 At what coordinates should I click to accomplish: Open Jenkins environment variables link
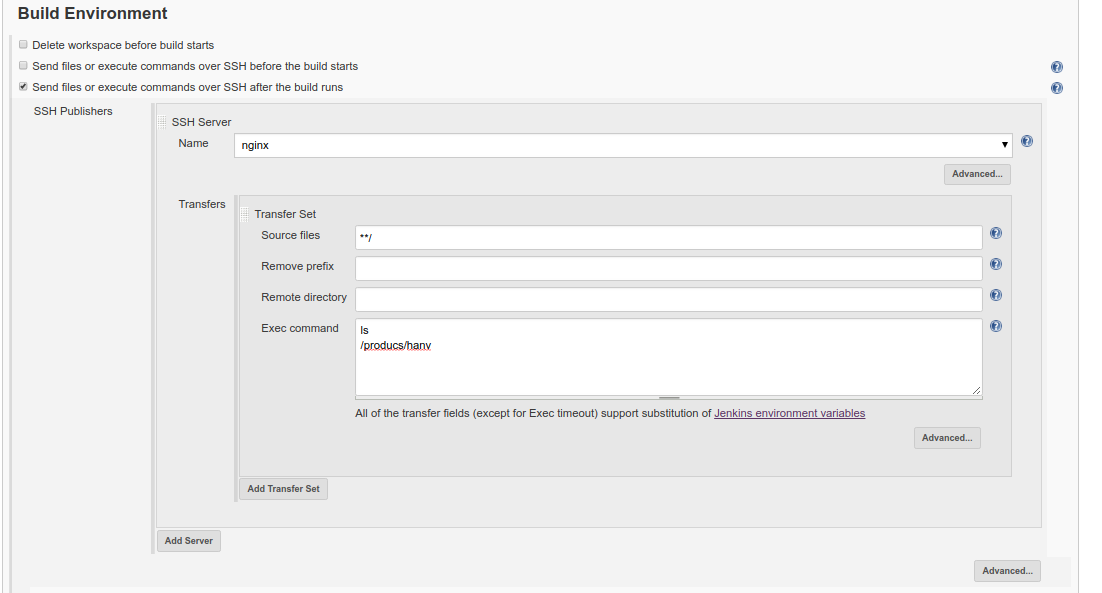click(x=789, y=414)
